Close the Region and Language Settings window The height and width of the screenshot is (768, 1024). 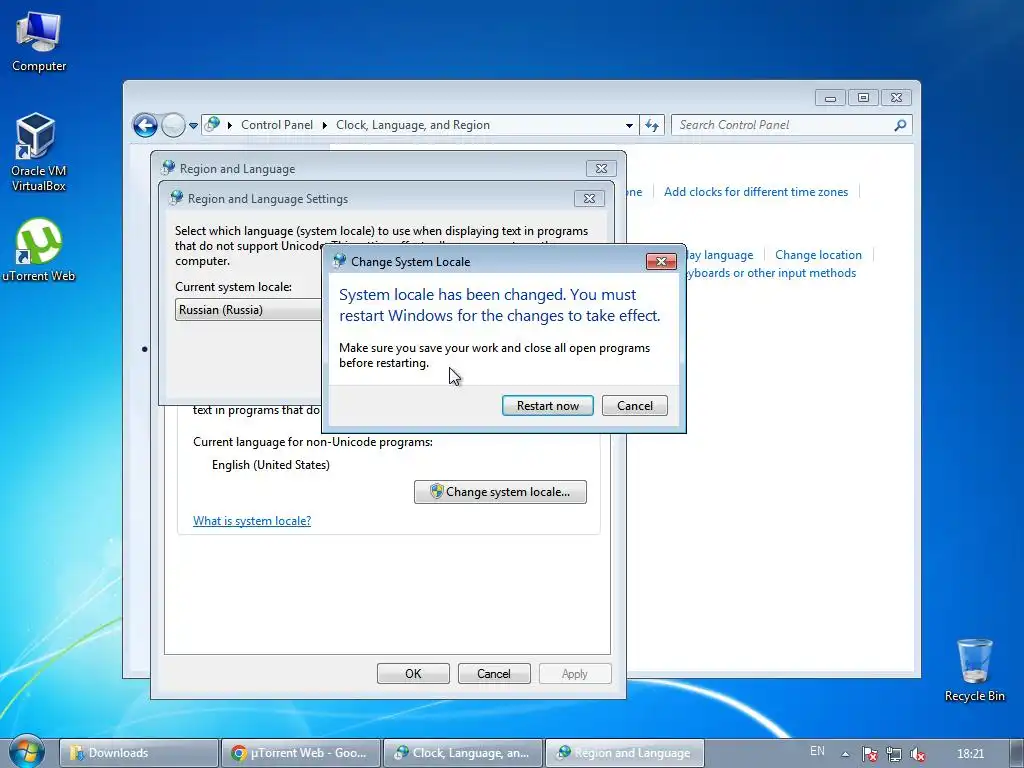(x=589, y=199)
